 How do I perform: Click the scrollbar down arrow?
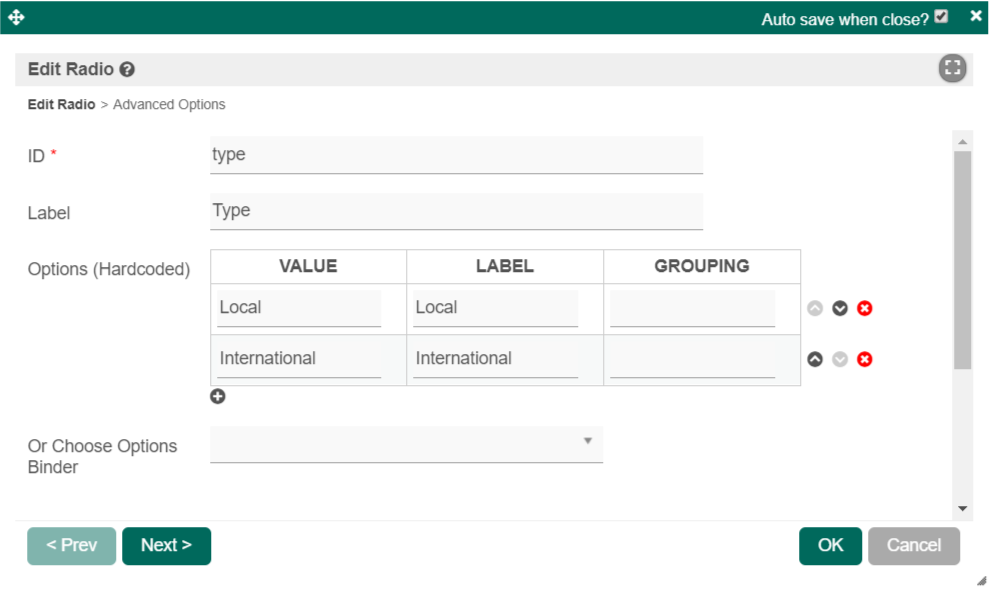[962, 509]
